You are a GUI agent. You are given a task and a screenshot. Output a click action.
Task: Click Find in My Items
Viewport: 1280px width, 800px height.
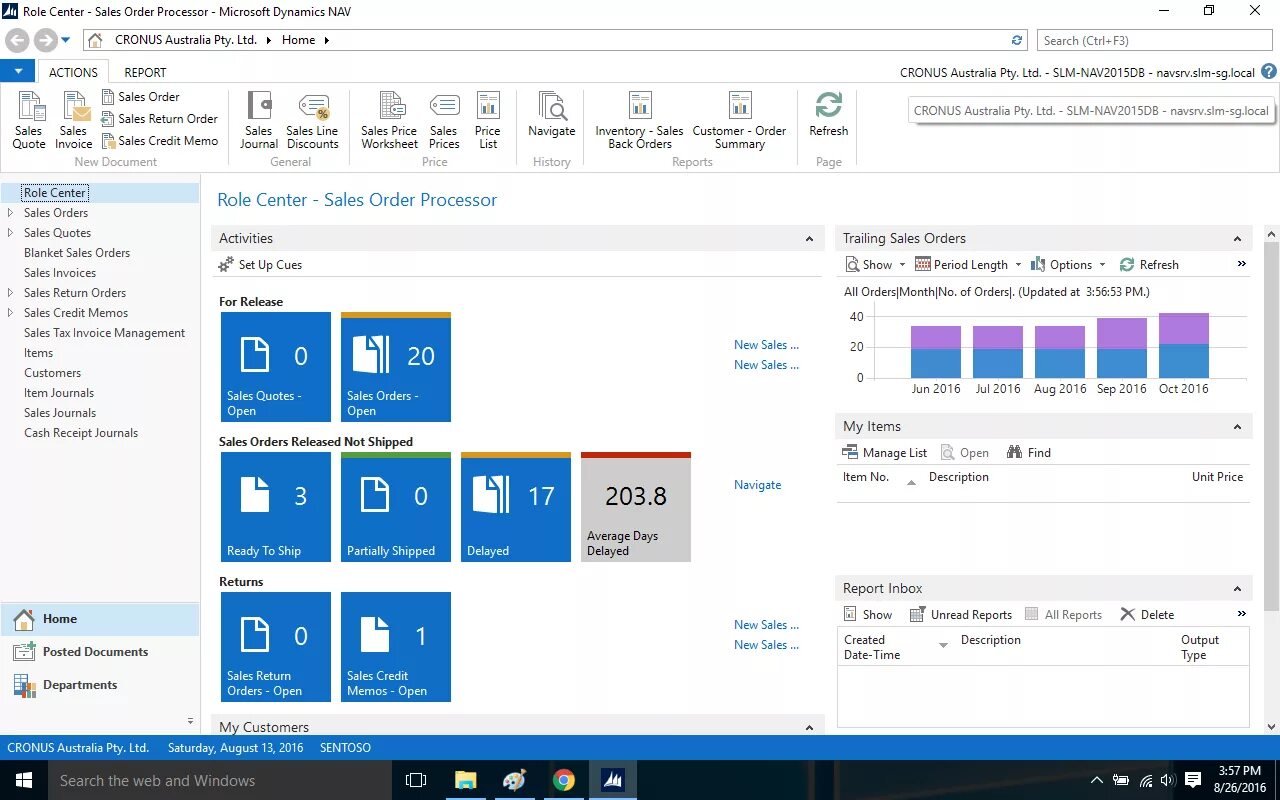(1029, 453)
